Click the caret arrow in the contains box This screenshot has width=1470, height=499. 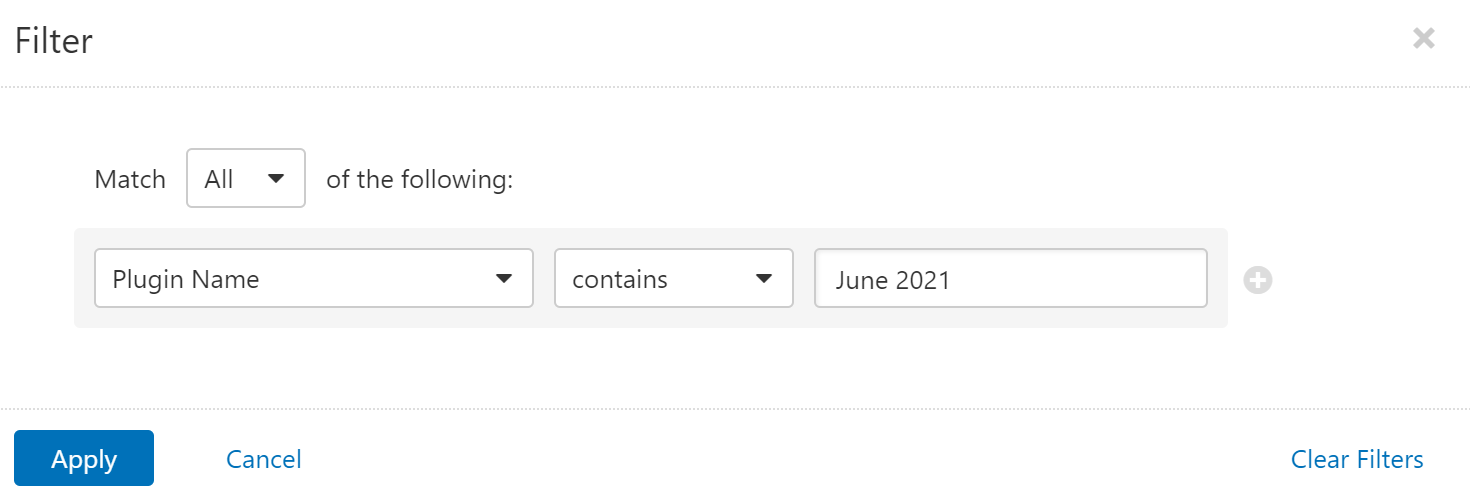(x=764, y=279)
